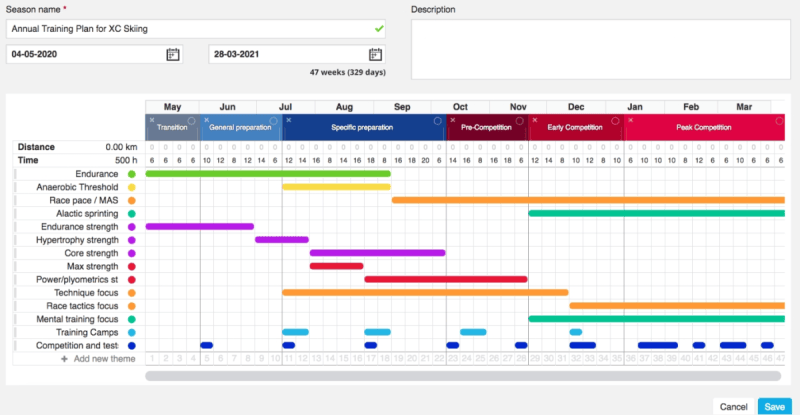Select the Jun month header
The height and width of the screenshot is (415, 800).
227,106
